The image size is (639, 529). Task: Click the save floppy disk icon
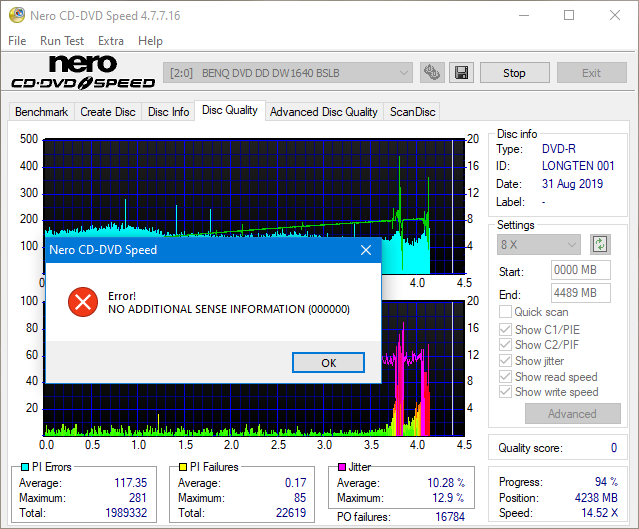(461, 73)
